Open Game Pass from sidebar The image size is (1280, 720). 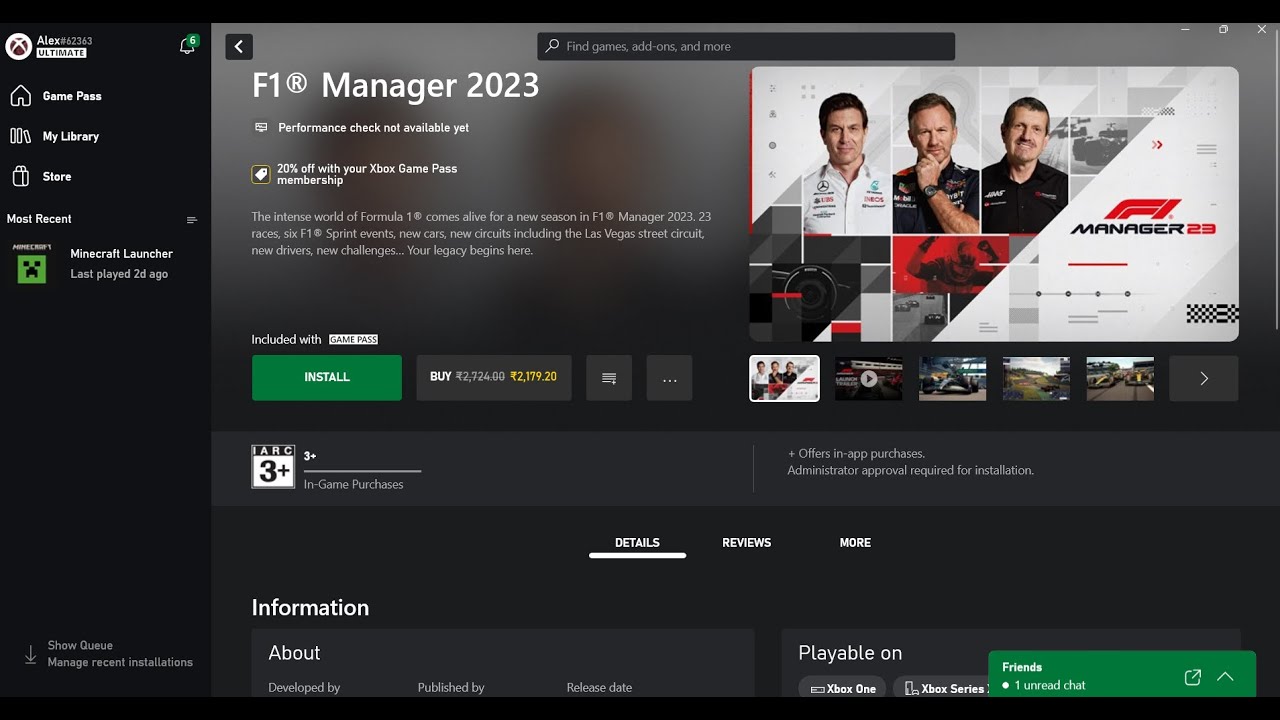72,96
